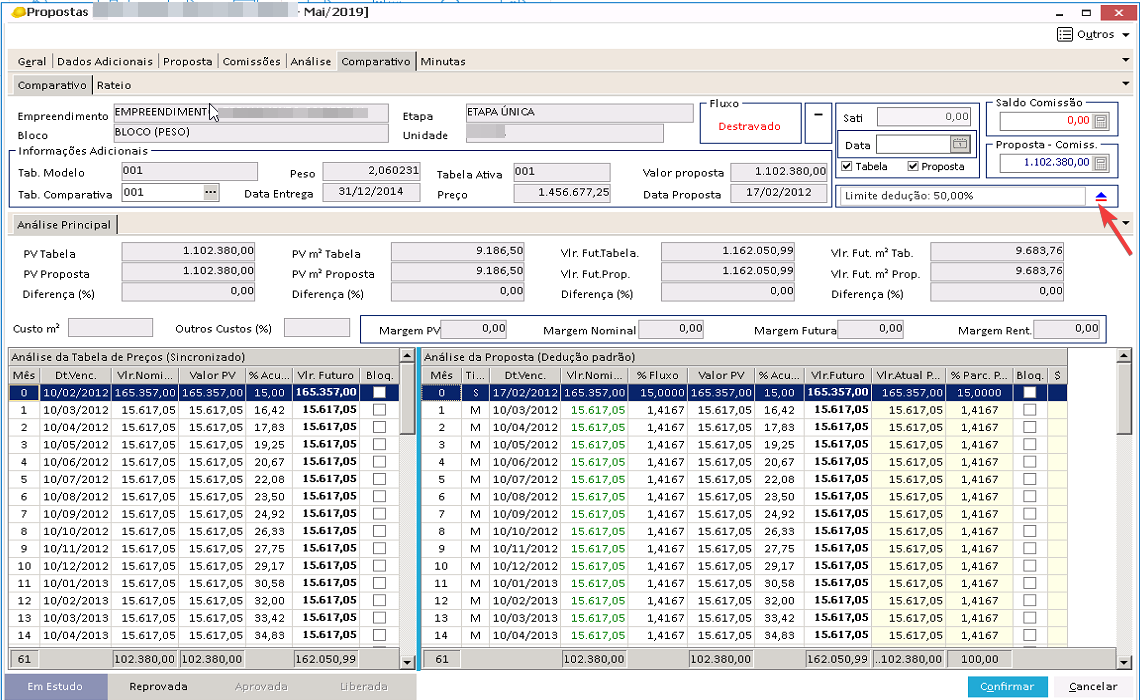Click the Outros list icon
Screen dimensions: 1140x700
[x=1065, y=35]
